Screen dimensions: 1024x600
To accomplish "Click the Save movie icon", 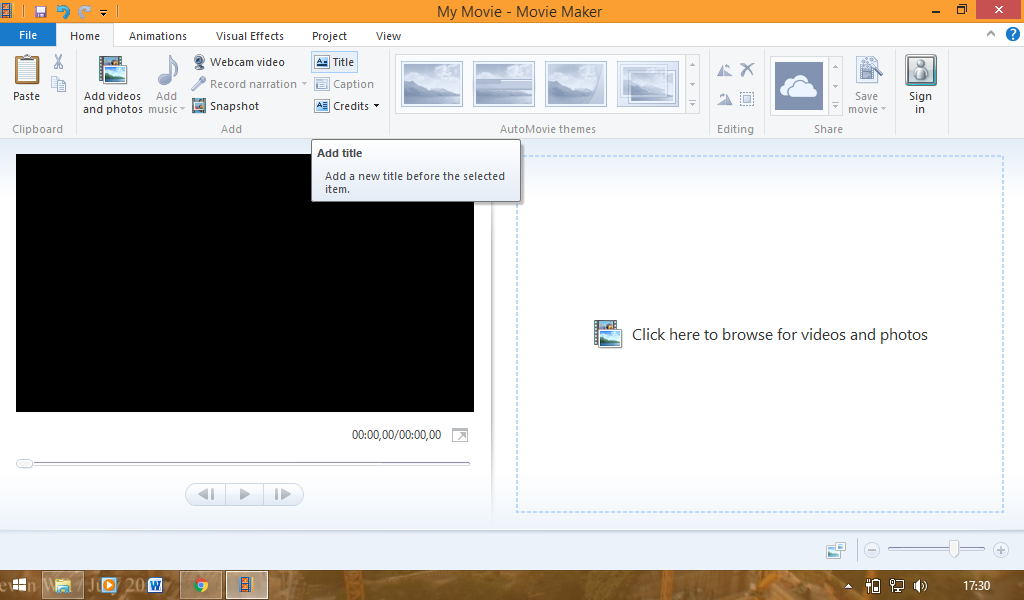I will 868,70.
